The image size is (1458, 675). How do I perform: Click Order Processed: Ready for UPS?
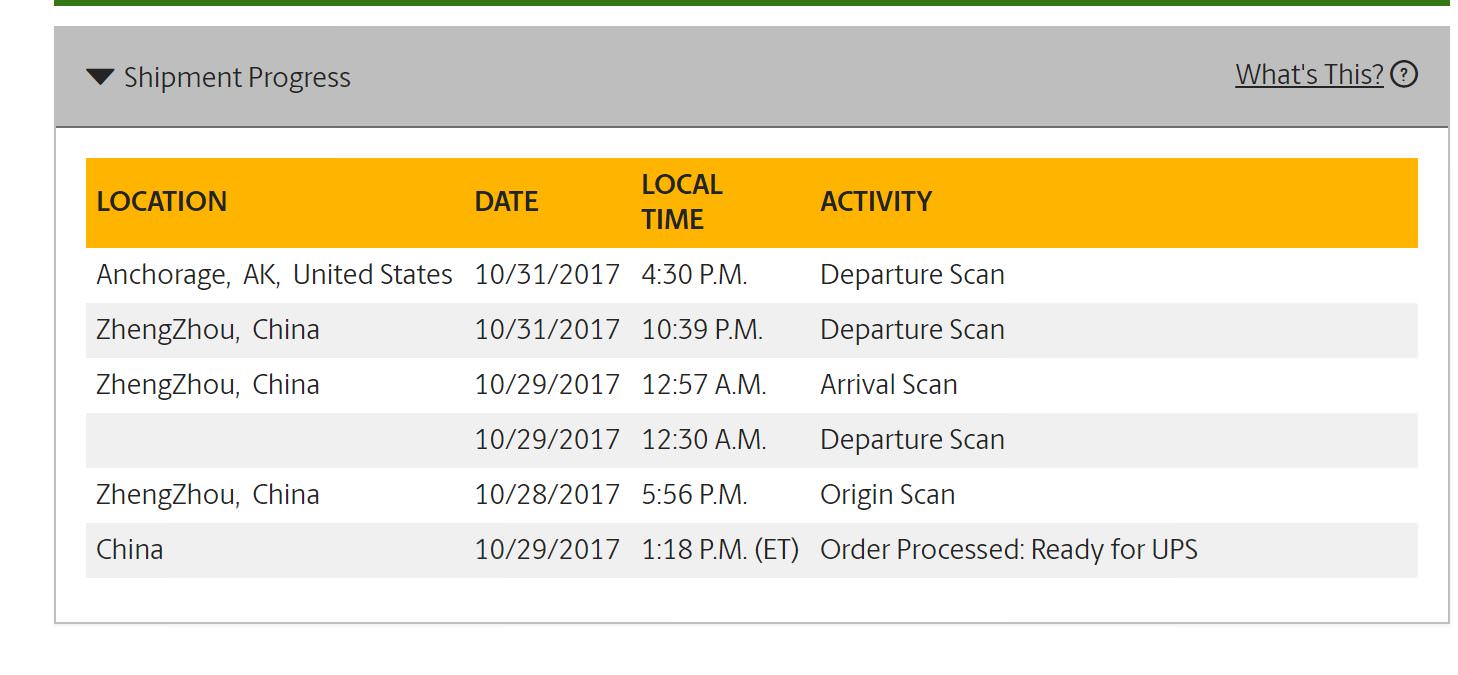1008,550
